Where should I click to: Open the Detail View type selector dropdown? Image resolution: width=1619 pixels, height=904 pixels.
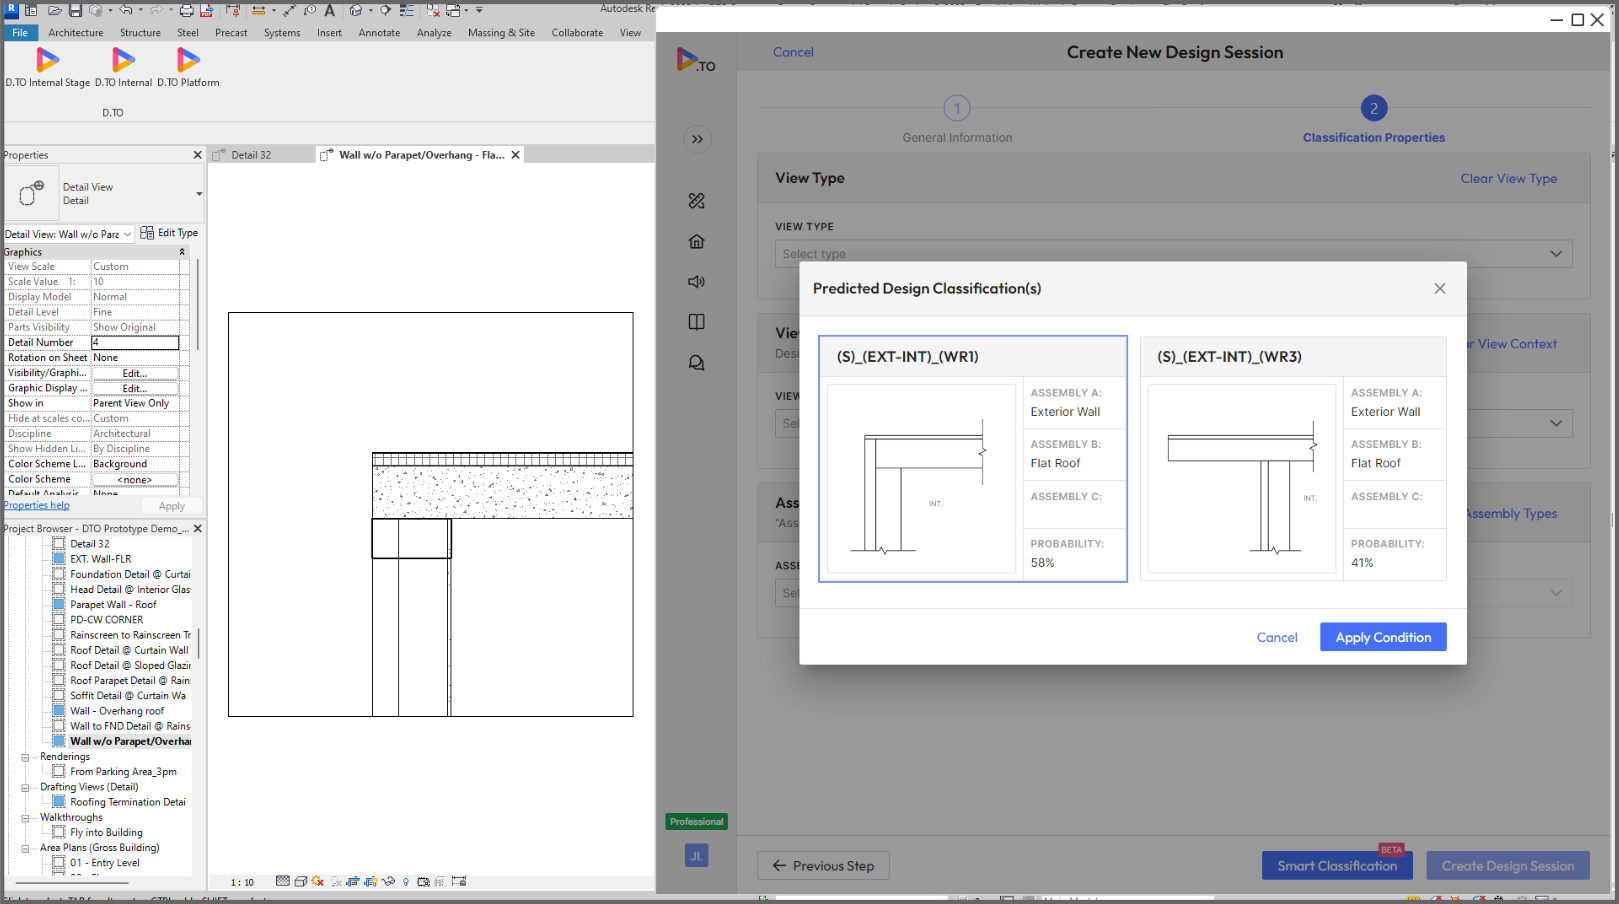(199, 194)
